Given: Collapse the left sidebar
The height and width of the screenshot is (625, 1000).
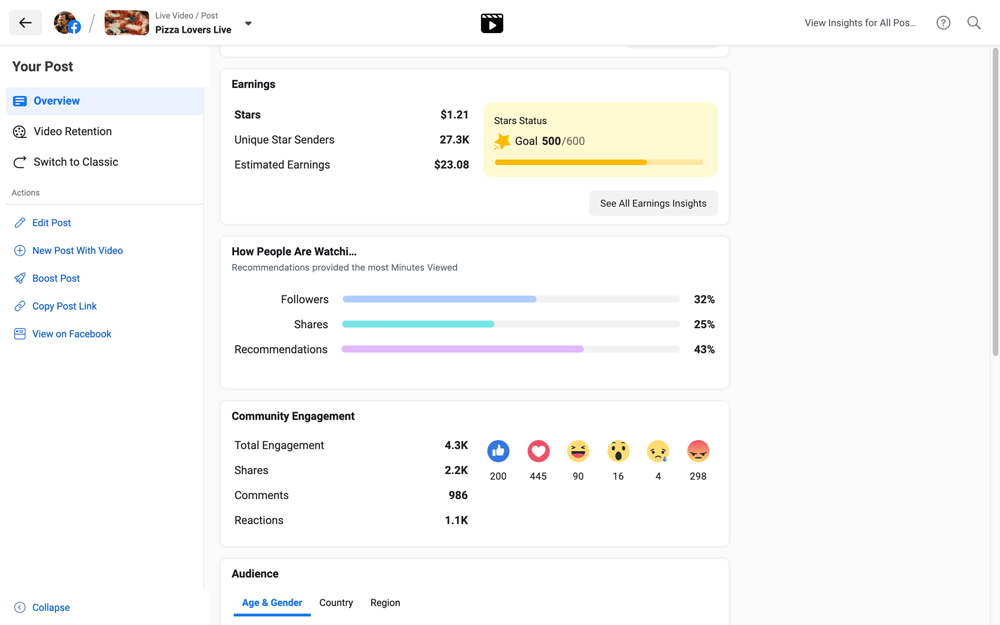Looking at the screenshot, I should pyautogui.click(x=42, y=607).
